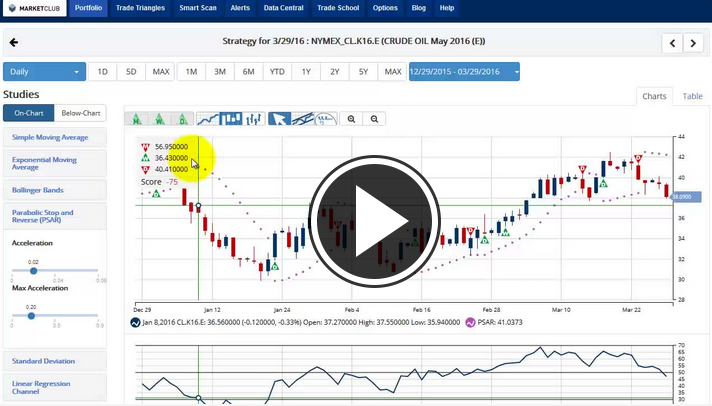
Task: Click the weekly Trade Triangle icon
Action: click(x=158, y=119)
